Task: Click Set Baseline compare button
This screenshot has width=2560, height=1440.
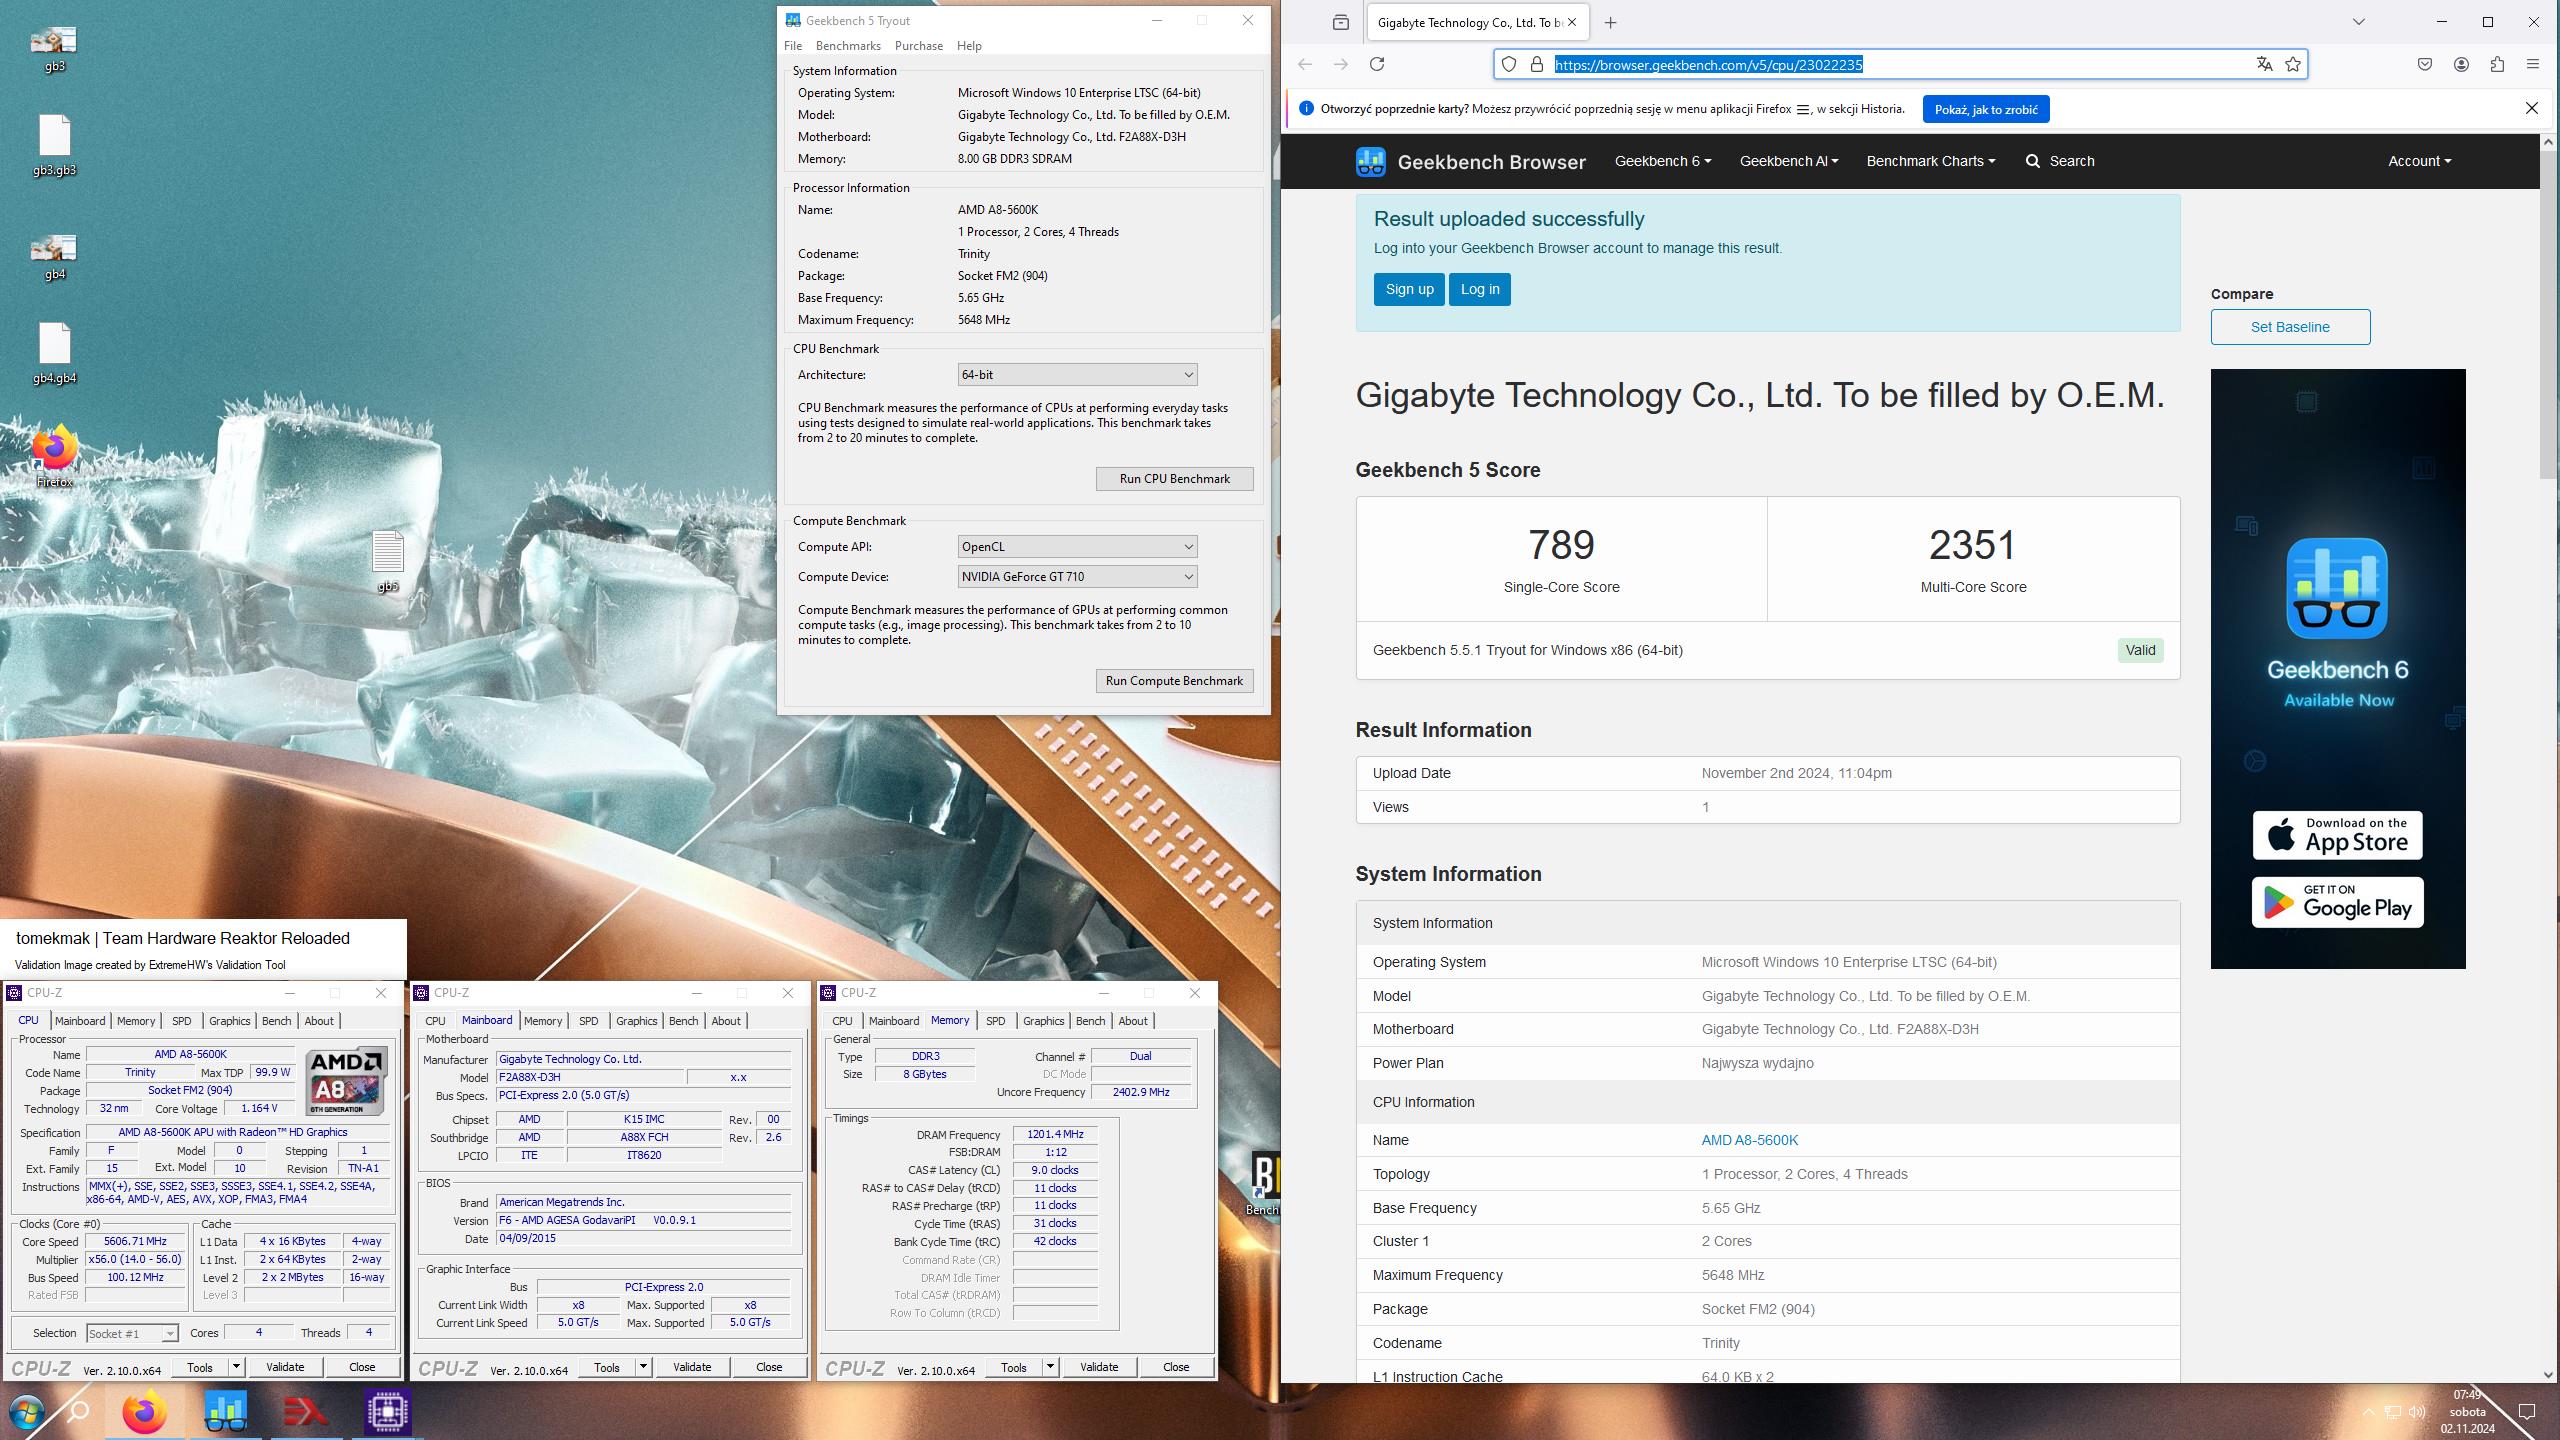Action: tap(2290, 327)
